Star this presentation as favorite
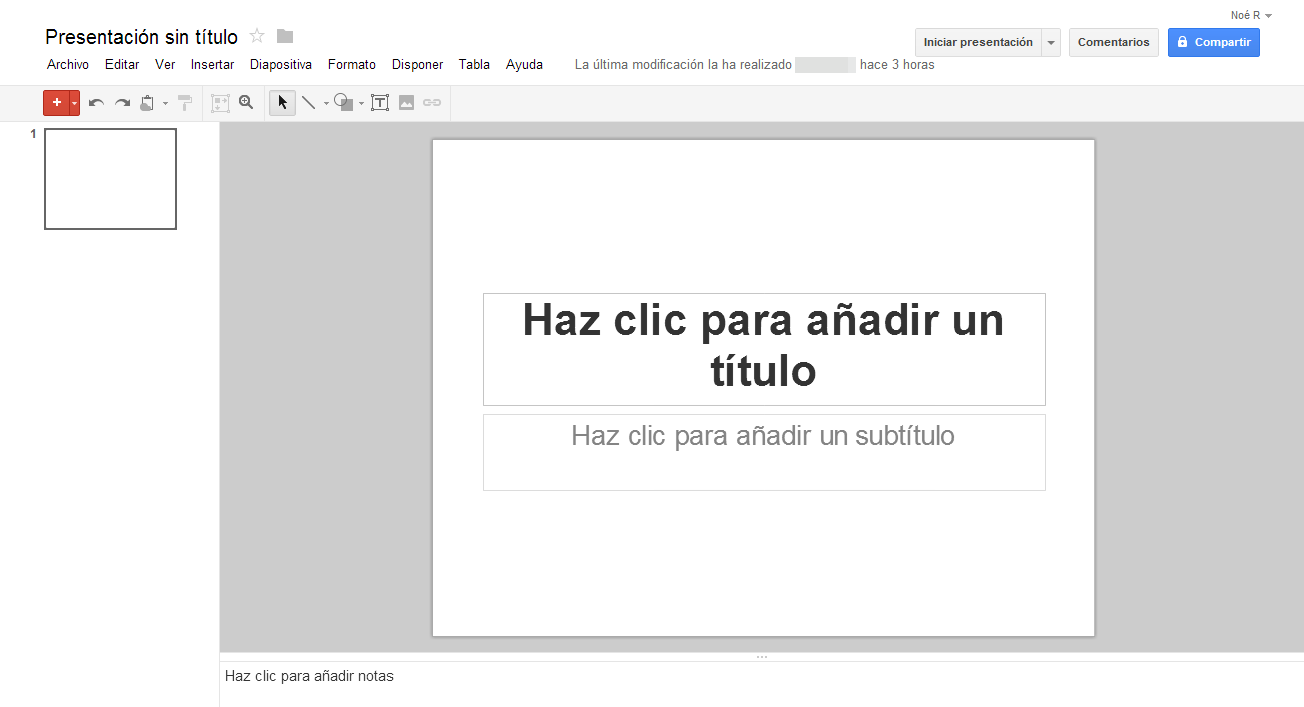 (257, 37)
